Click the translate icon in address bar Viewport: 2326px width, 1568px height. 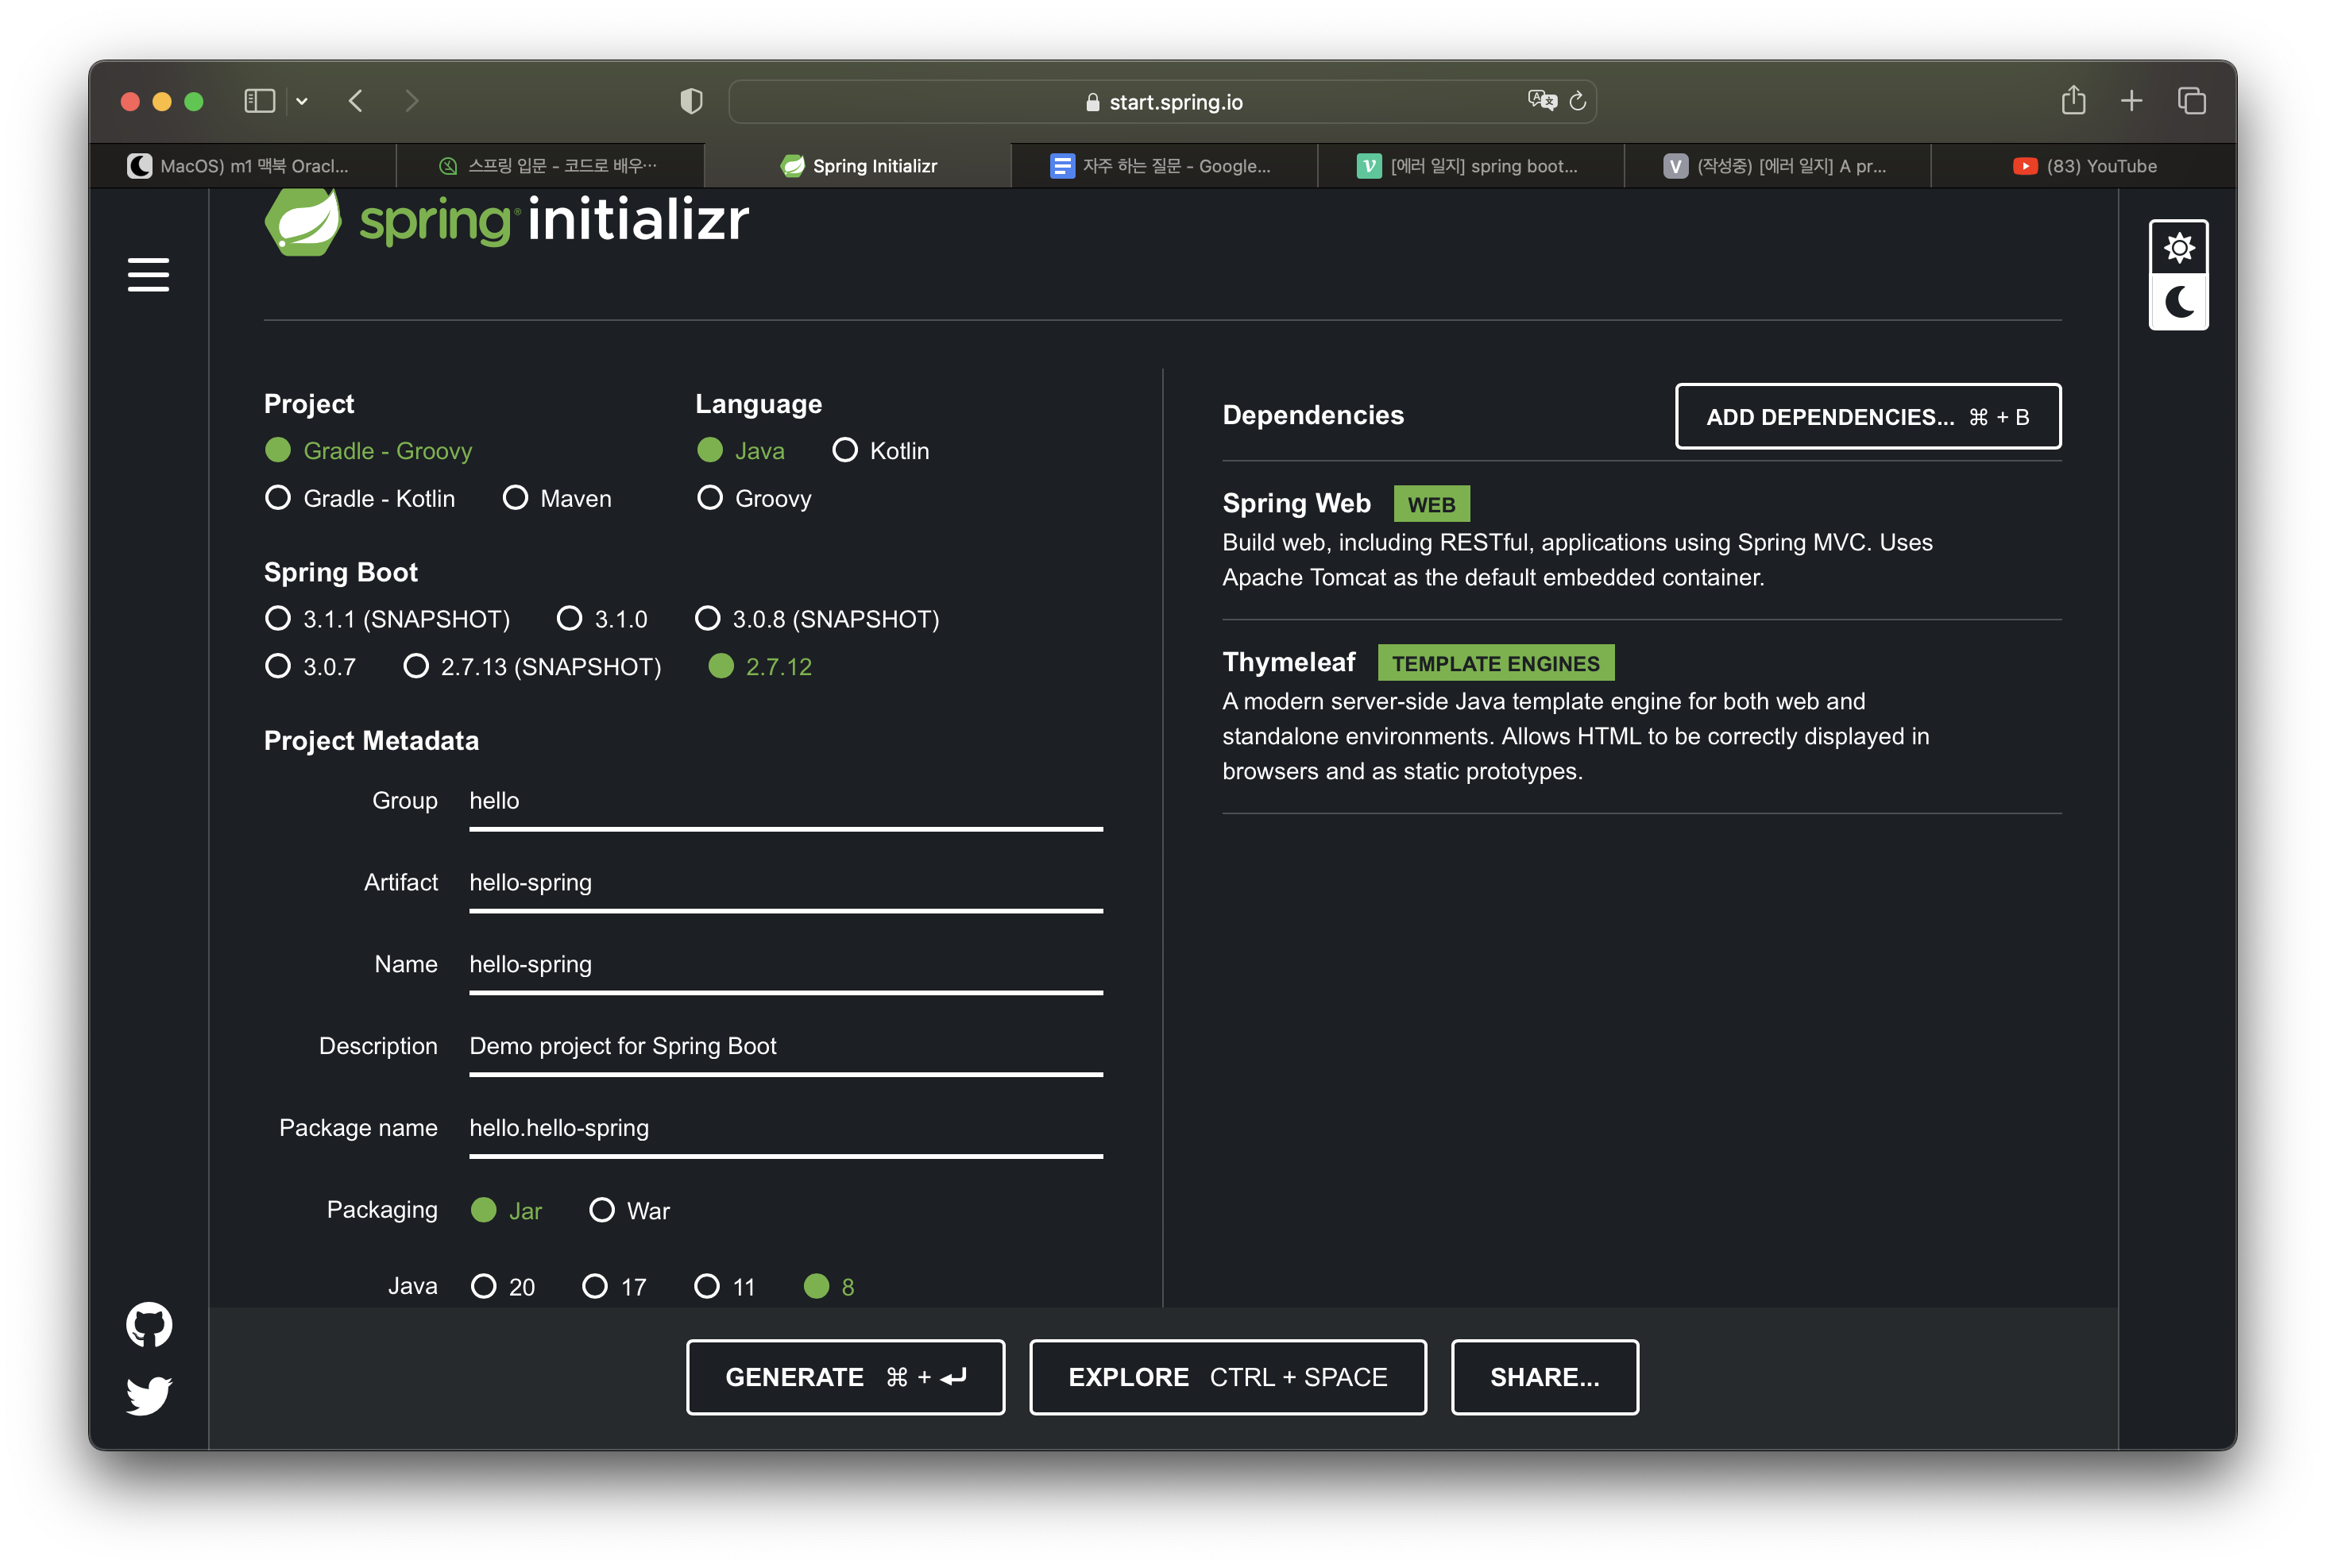pyautogui.click(x=1542, y=101)
